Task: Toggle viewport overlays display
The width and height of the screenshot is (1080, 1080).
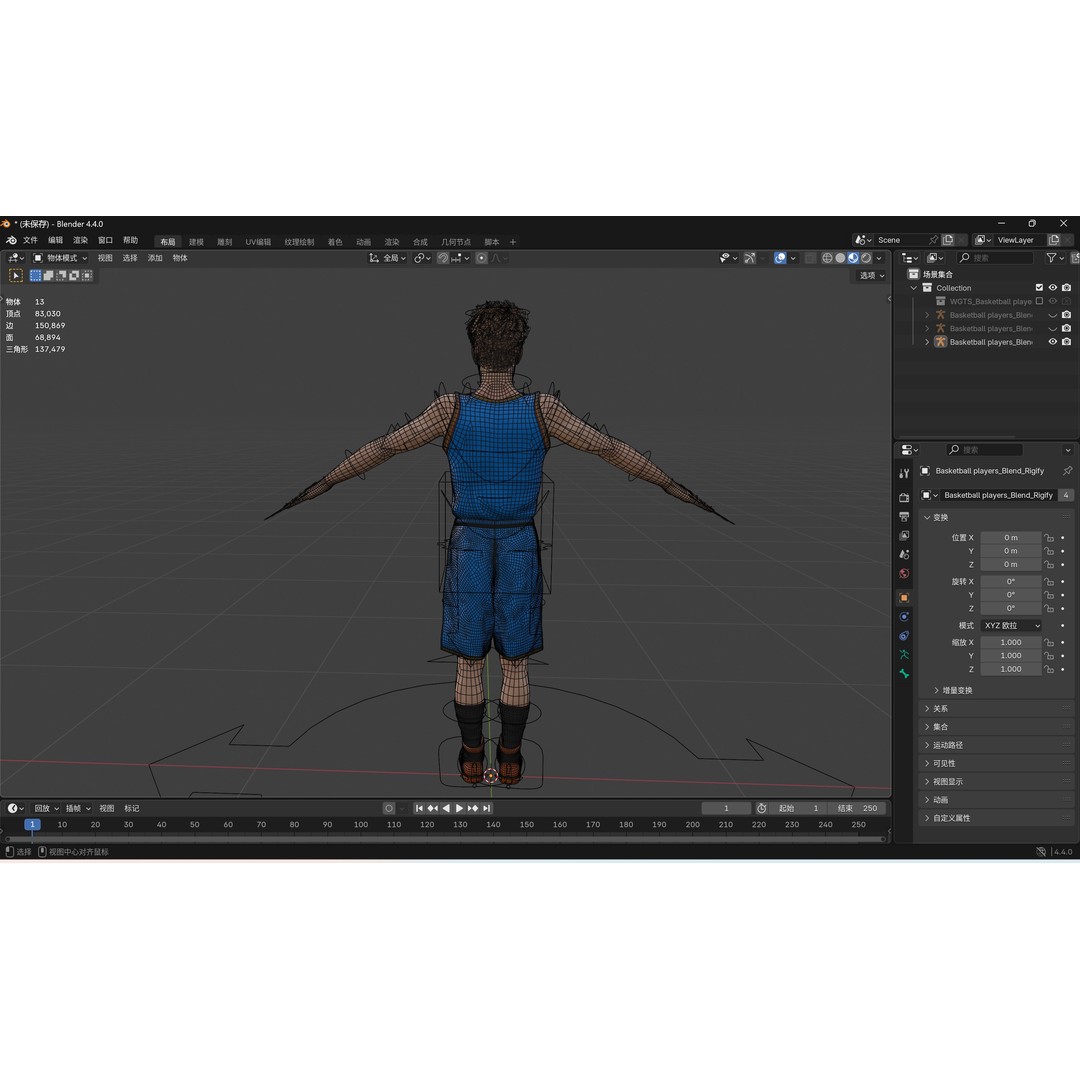Action: click(x=780, y=258)
